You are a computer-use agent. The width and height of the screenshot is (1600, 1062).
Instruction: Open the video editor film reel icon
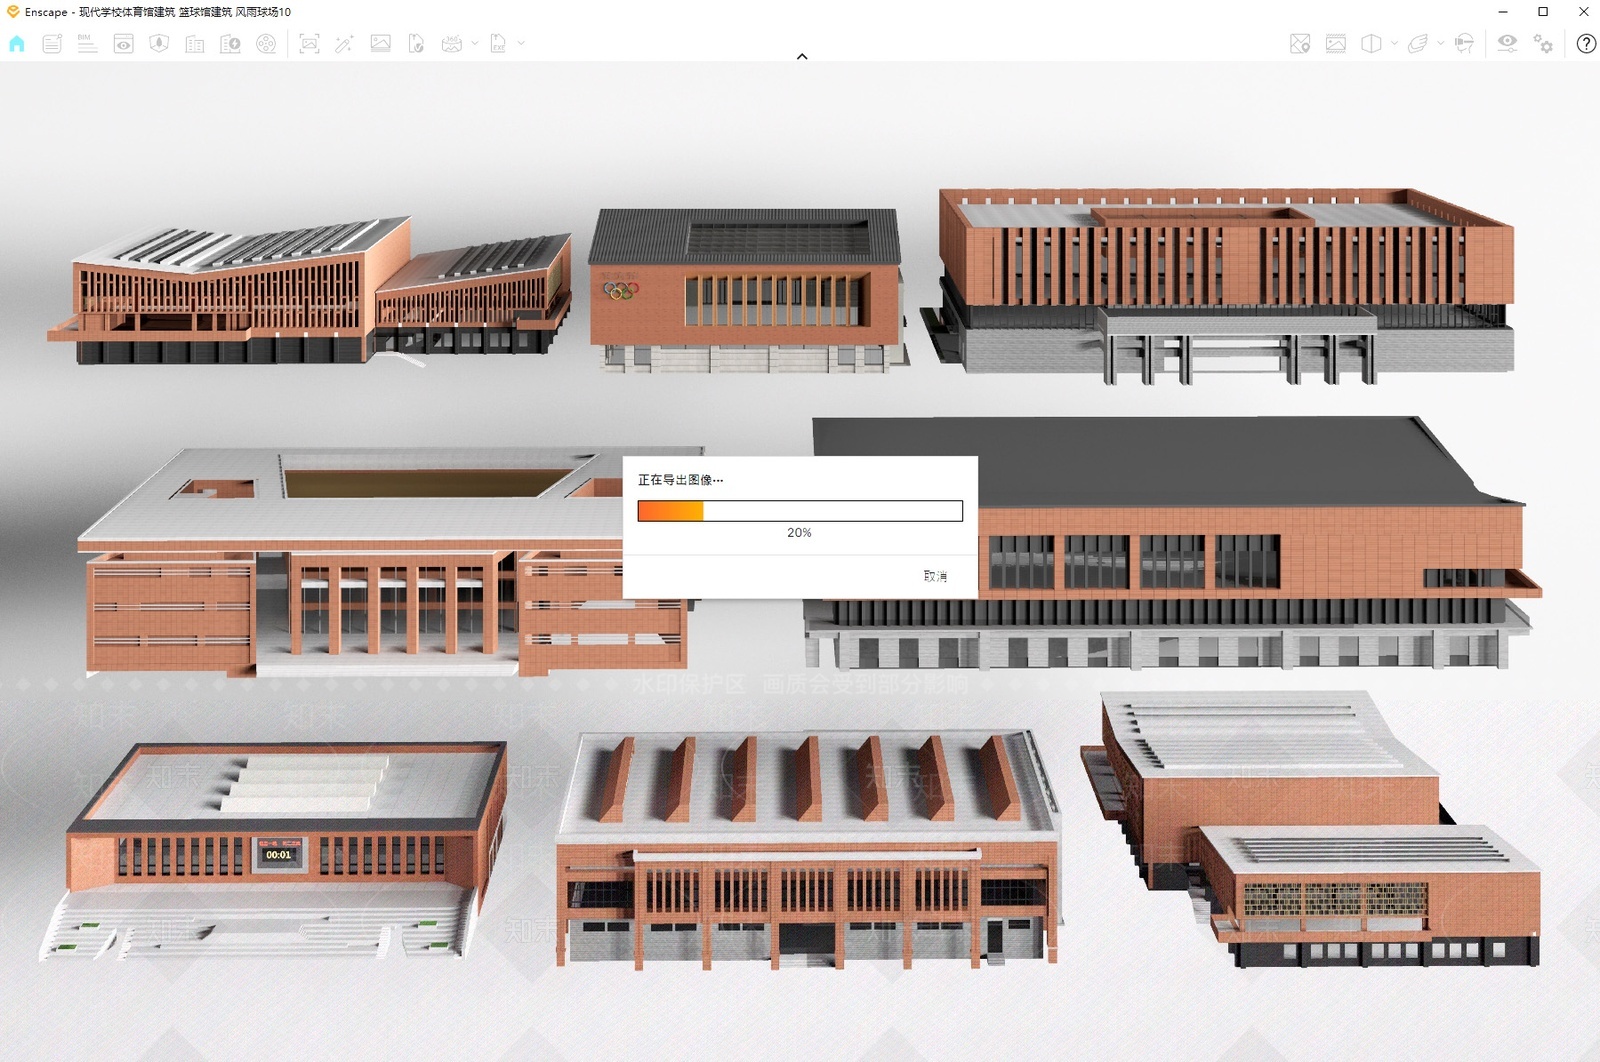click(266, 44)
